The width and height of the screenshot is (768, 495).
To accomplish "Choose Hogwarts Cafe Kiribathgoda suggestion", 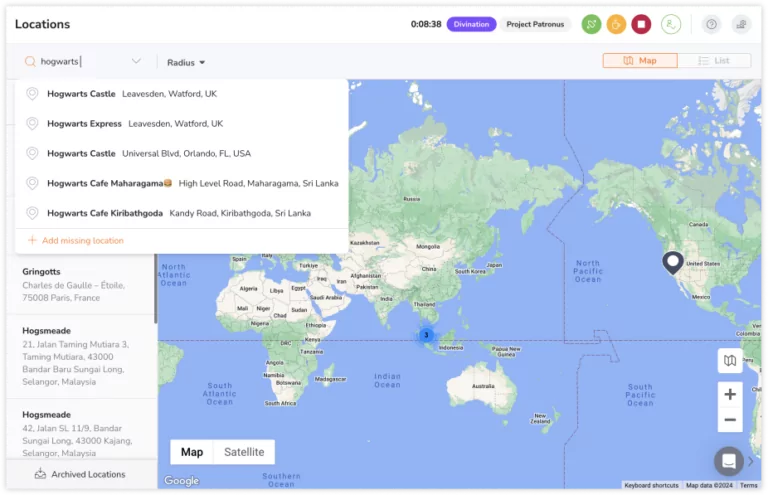I will 182,213.
